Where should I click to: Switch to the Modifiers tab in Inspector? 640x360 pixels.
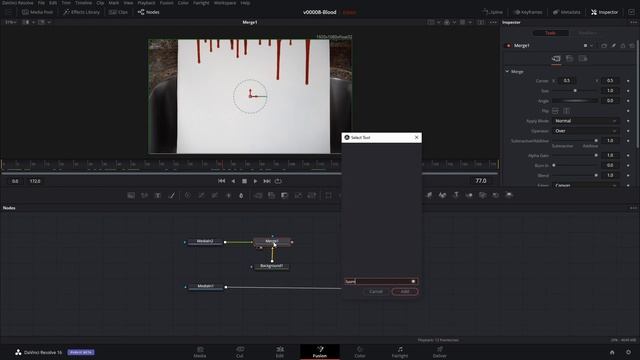588,33
